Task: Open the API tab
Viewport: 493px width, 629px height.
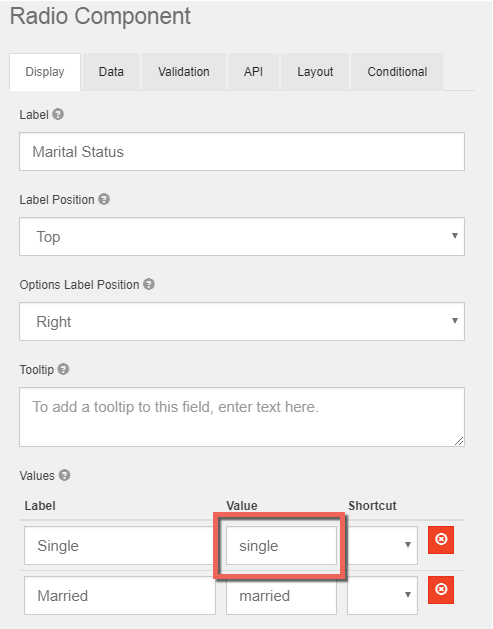Action: pyautogui.click(x=254, y=72)
